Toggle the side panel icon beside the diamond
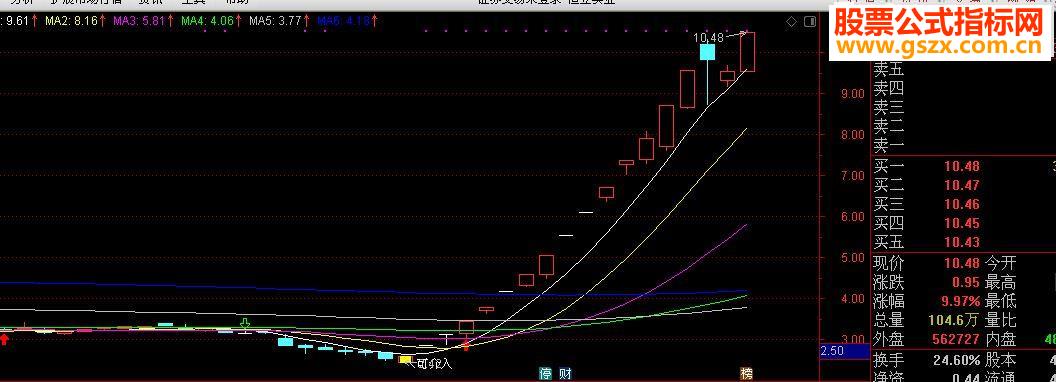The image size is (1056, 382). 809,22
